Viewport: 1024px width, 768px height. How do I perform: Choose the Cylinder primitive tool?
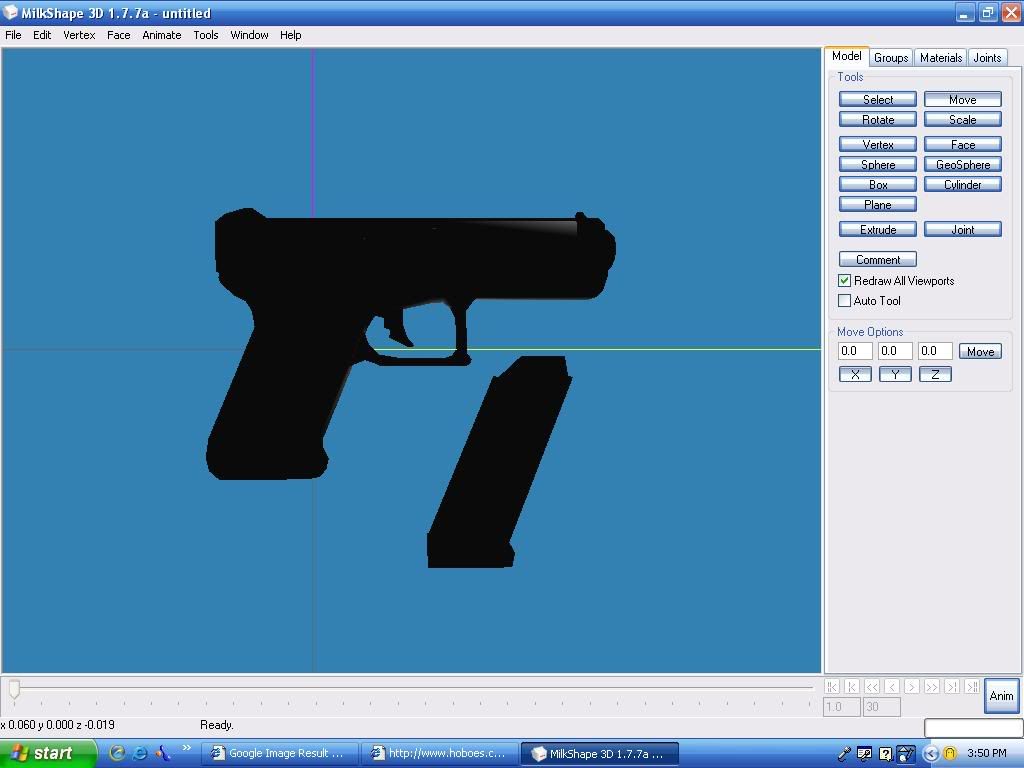[x=963, y=185]
